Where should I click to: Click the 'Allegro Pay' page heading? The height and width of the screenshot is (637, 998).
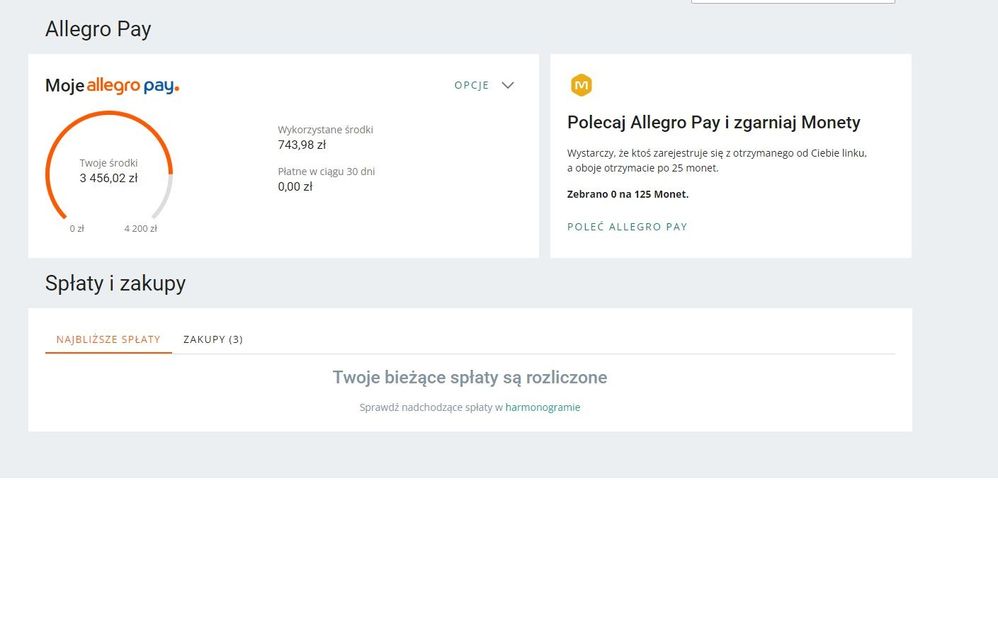(x=98, y=29)
